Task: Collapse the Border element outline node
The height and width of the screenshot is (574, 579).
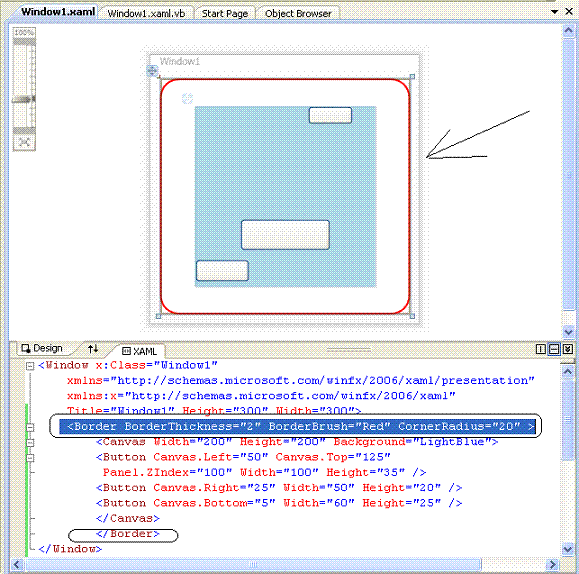Action: [x=30, y=427]
